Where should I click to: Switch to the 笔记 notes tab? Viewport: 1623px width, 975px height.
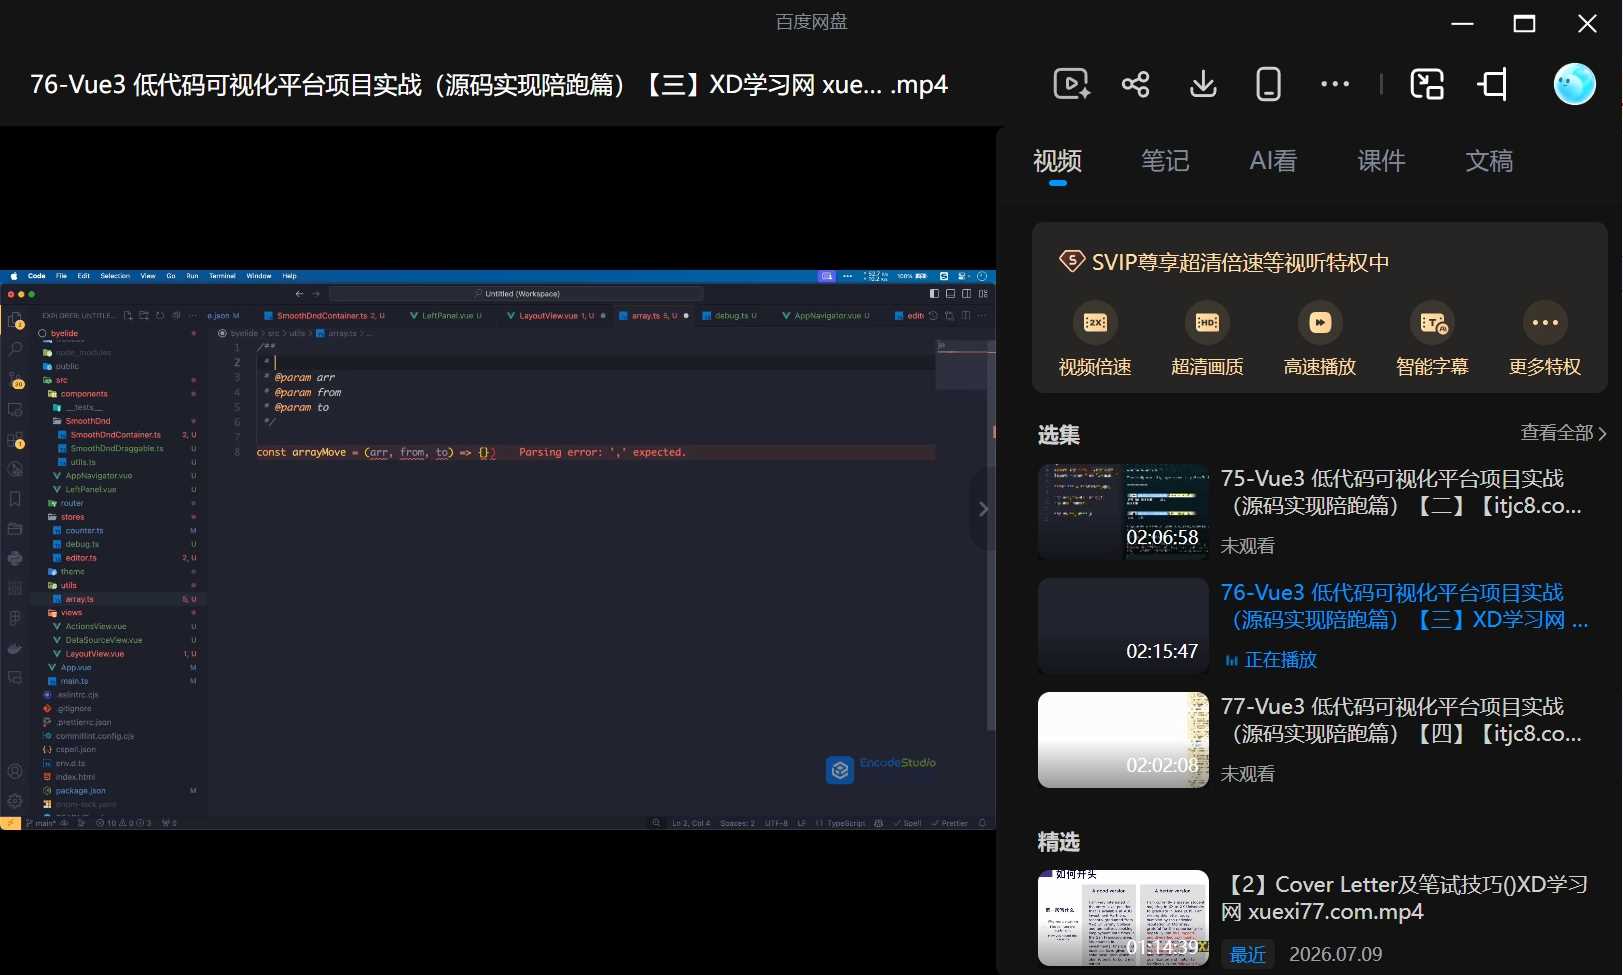coord(1165,161)
